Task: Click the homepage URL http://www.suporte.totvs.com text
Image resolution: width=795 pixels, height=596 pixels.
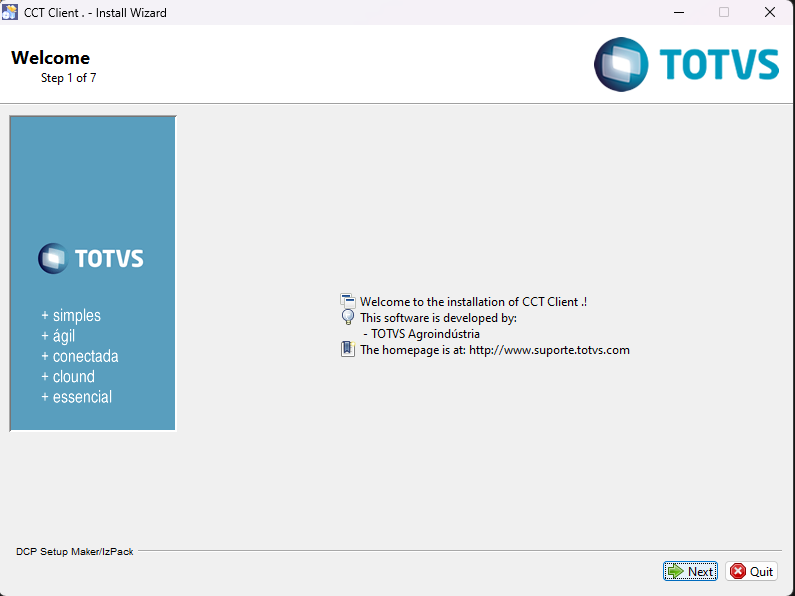Action: click(x=549, y=350)
